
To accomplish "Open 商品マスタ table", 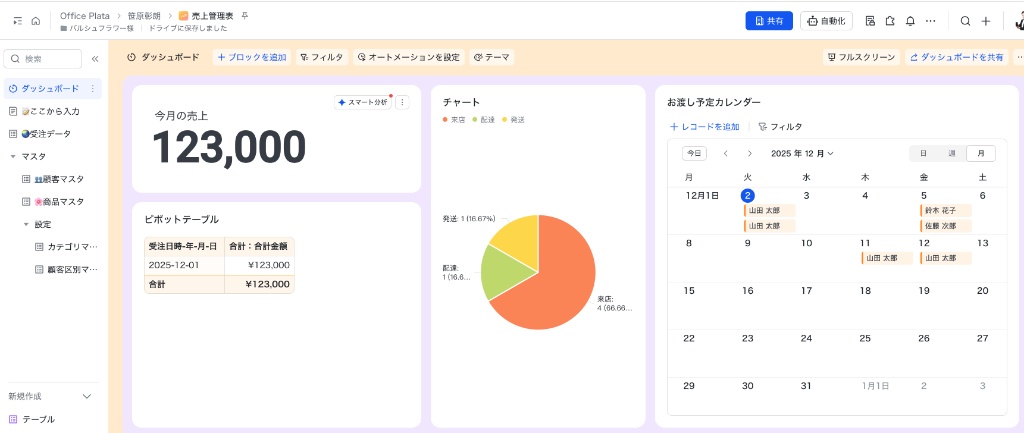I will point(58,202).
